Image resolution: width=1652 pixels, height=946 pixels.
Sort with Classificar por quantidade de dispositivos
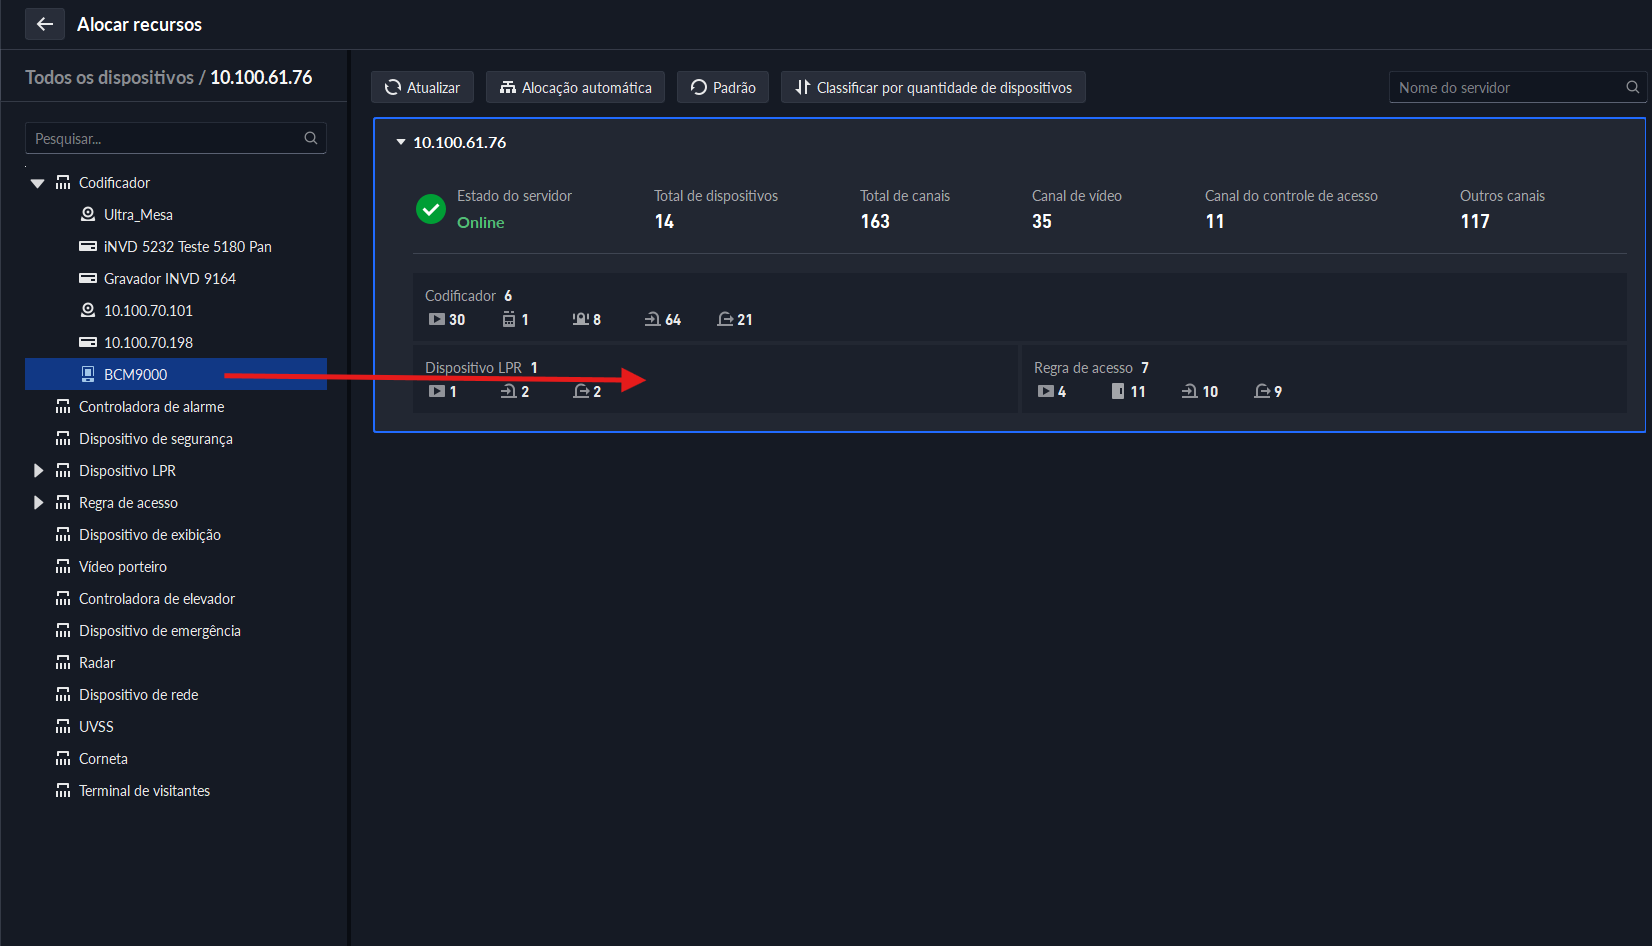[933, 87]
